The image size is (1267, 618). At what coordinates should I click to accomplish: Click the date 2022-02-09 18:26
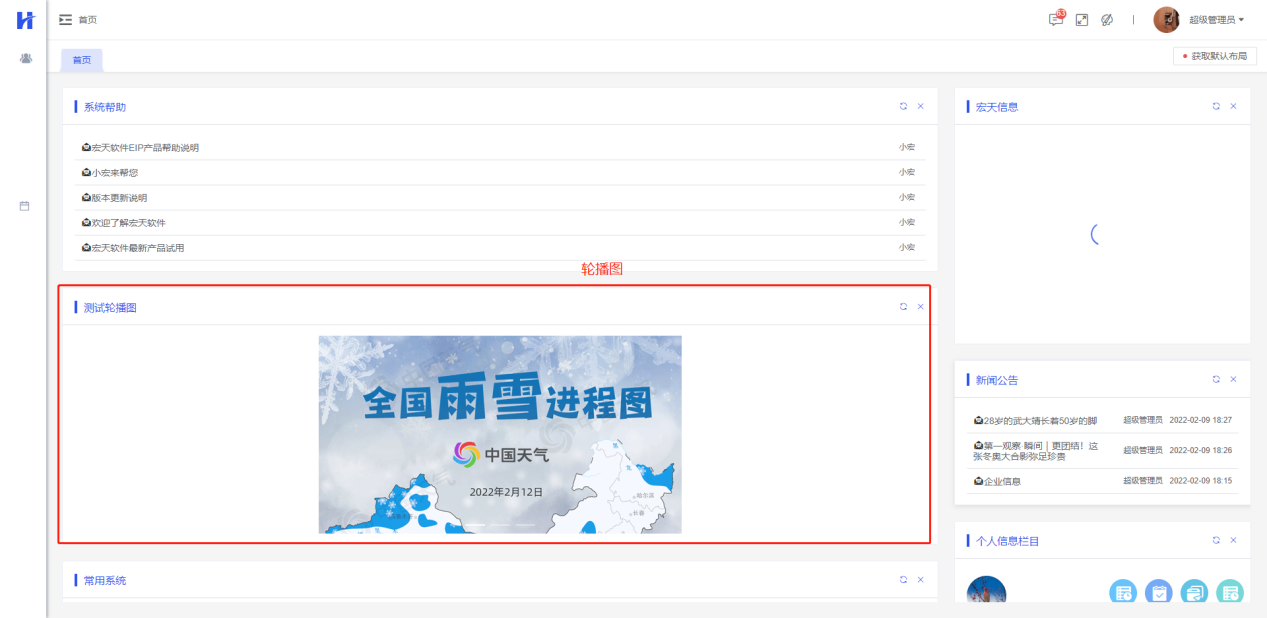click(1200, 451)
